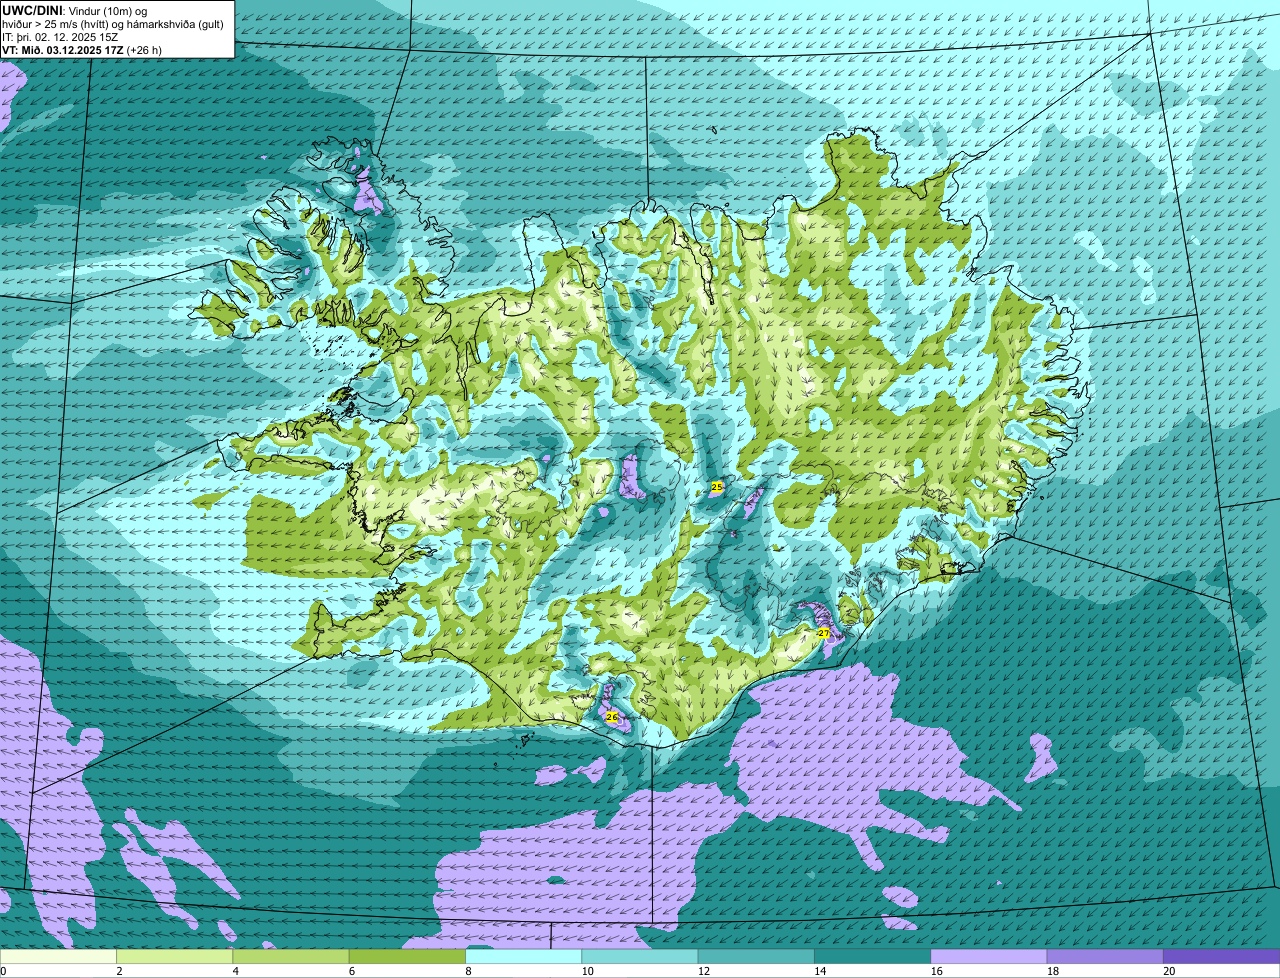1280x978 pixels.
Task: Select the 16–18 m/s lavender legend swatch
Action: click(989, 957)
